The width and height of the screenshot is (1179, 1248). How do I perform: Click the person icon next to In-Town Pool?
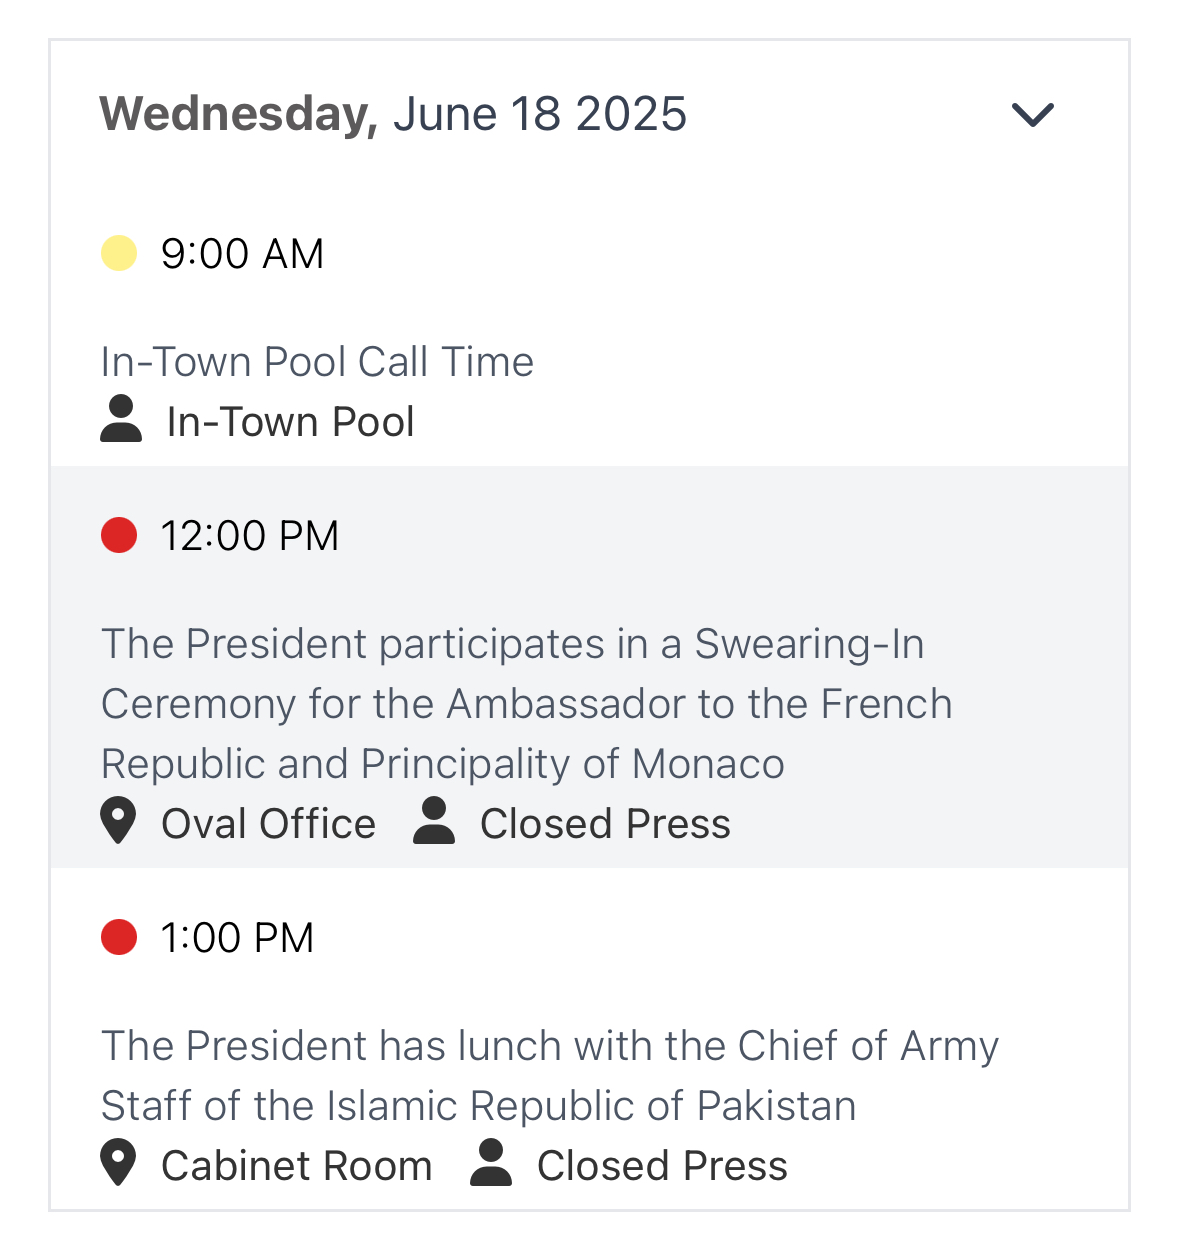tap(121, 419)
